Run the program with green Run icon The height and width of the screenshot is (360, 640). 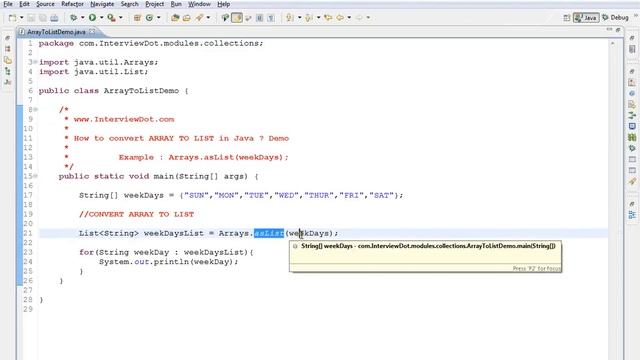click(93, 18)
